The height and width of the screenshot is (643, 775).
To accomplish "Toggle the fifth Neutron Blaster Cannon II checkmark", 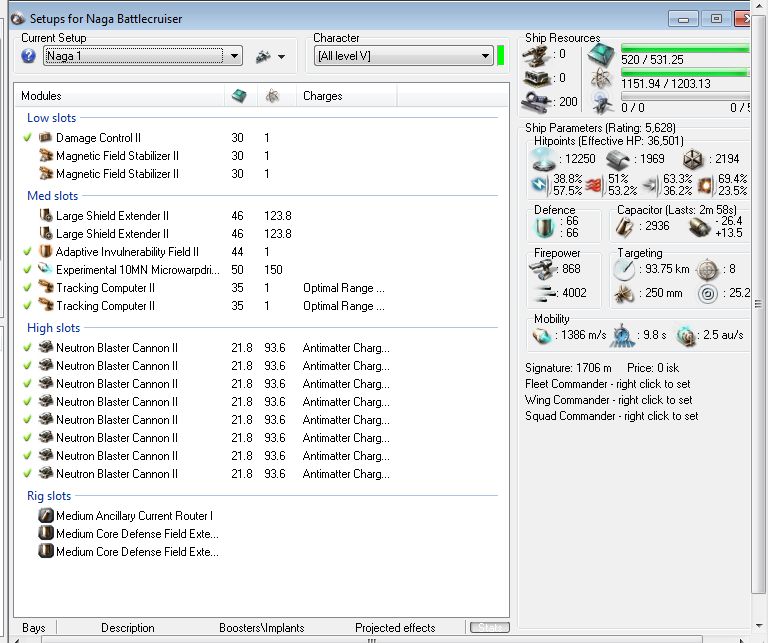I will click(28, 420).
